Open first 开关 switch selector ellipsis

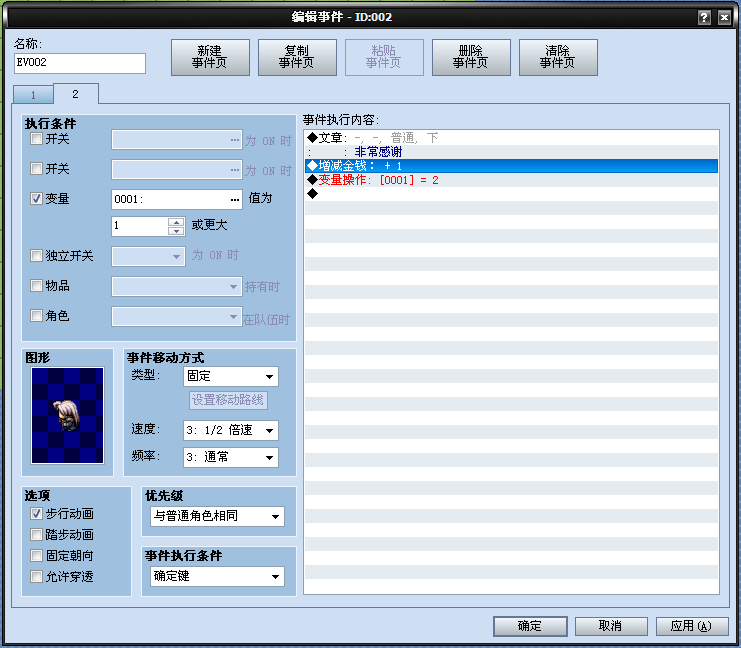(235, 140)
